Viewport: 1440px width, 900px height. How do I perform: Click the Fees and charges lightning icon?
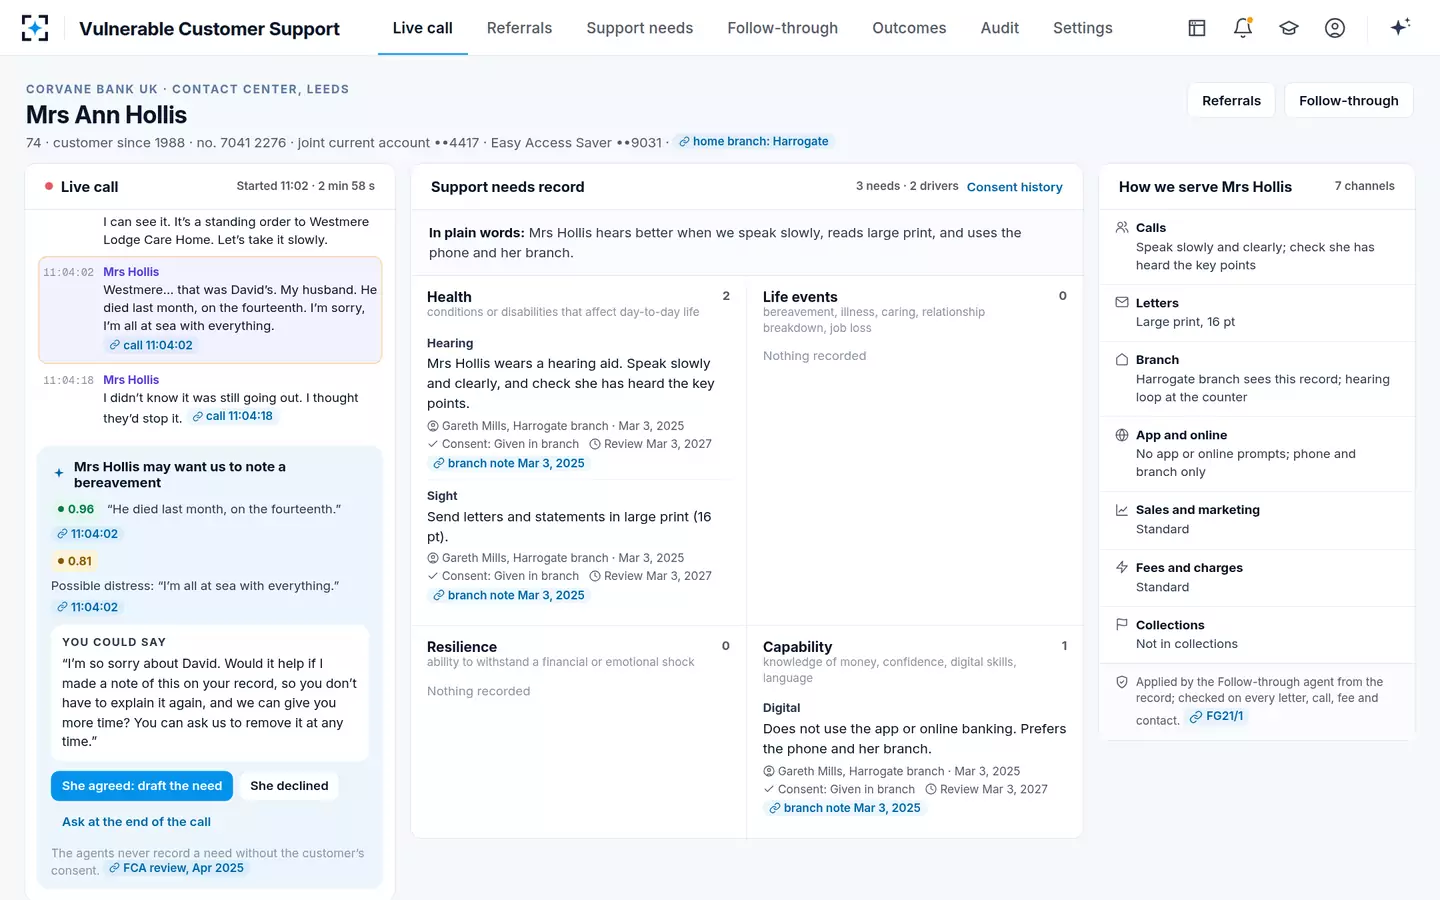coord(1122,568)
